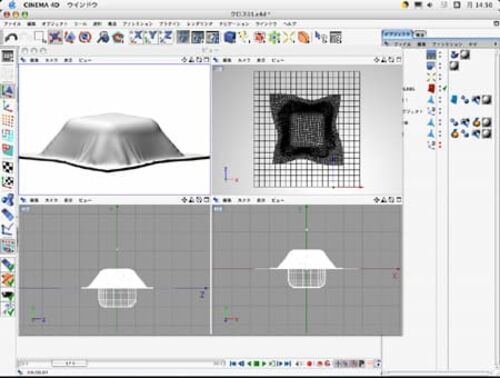The width and height of the screenshot is (500, 378).
Task: Open the ファイル menu in the main menu bar
Action: (12, 24)
